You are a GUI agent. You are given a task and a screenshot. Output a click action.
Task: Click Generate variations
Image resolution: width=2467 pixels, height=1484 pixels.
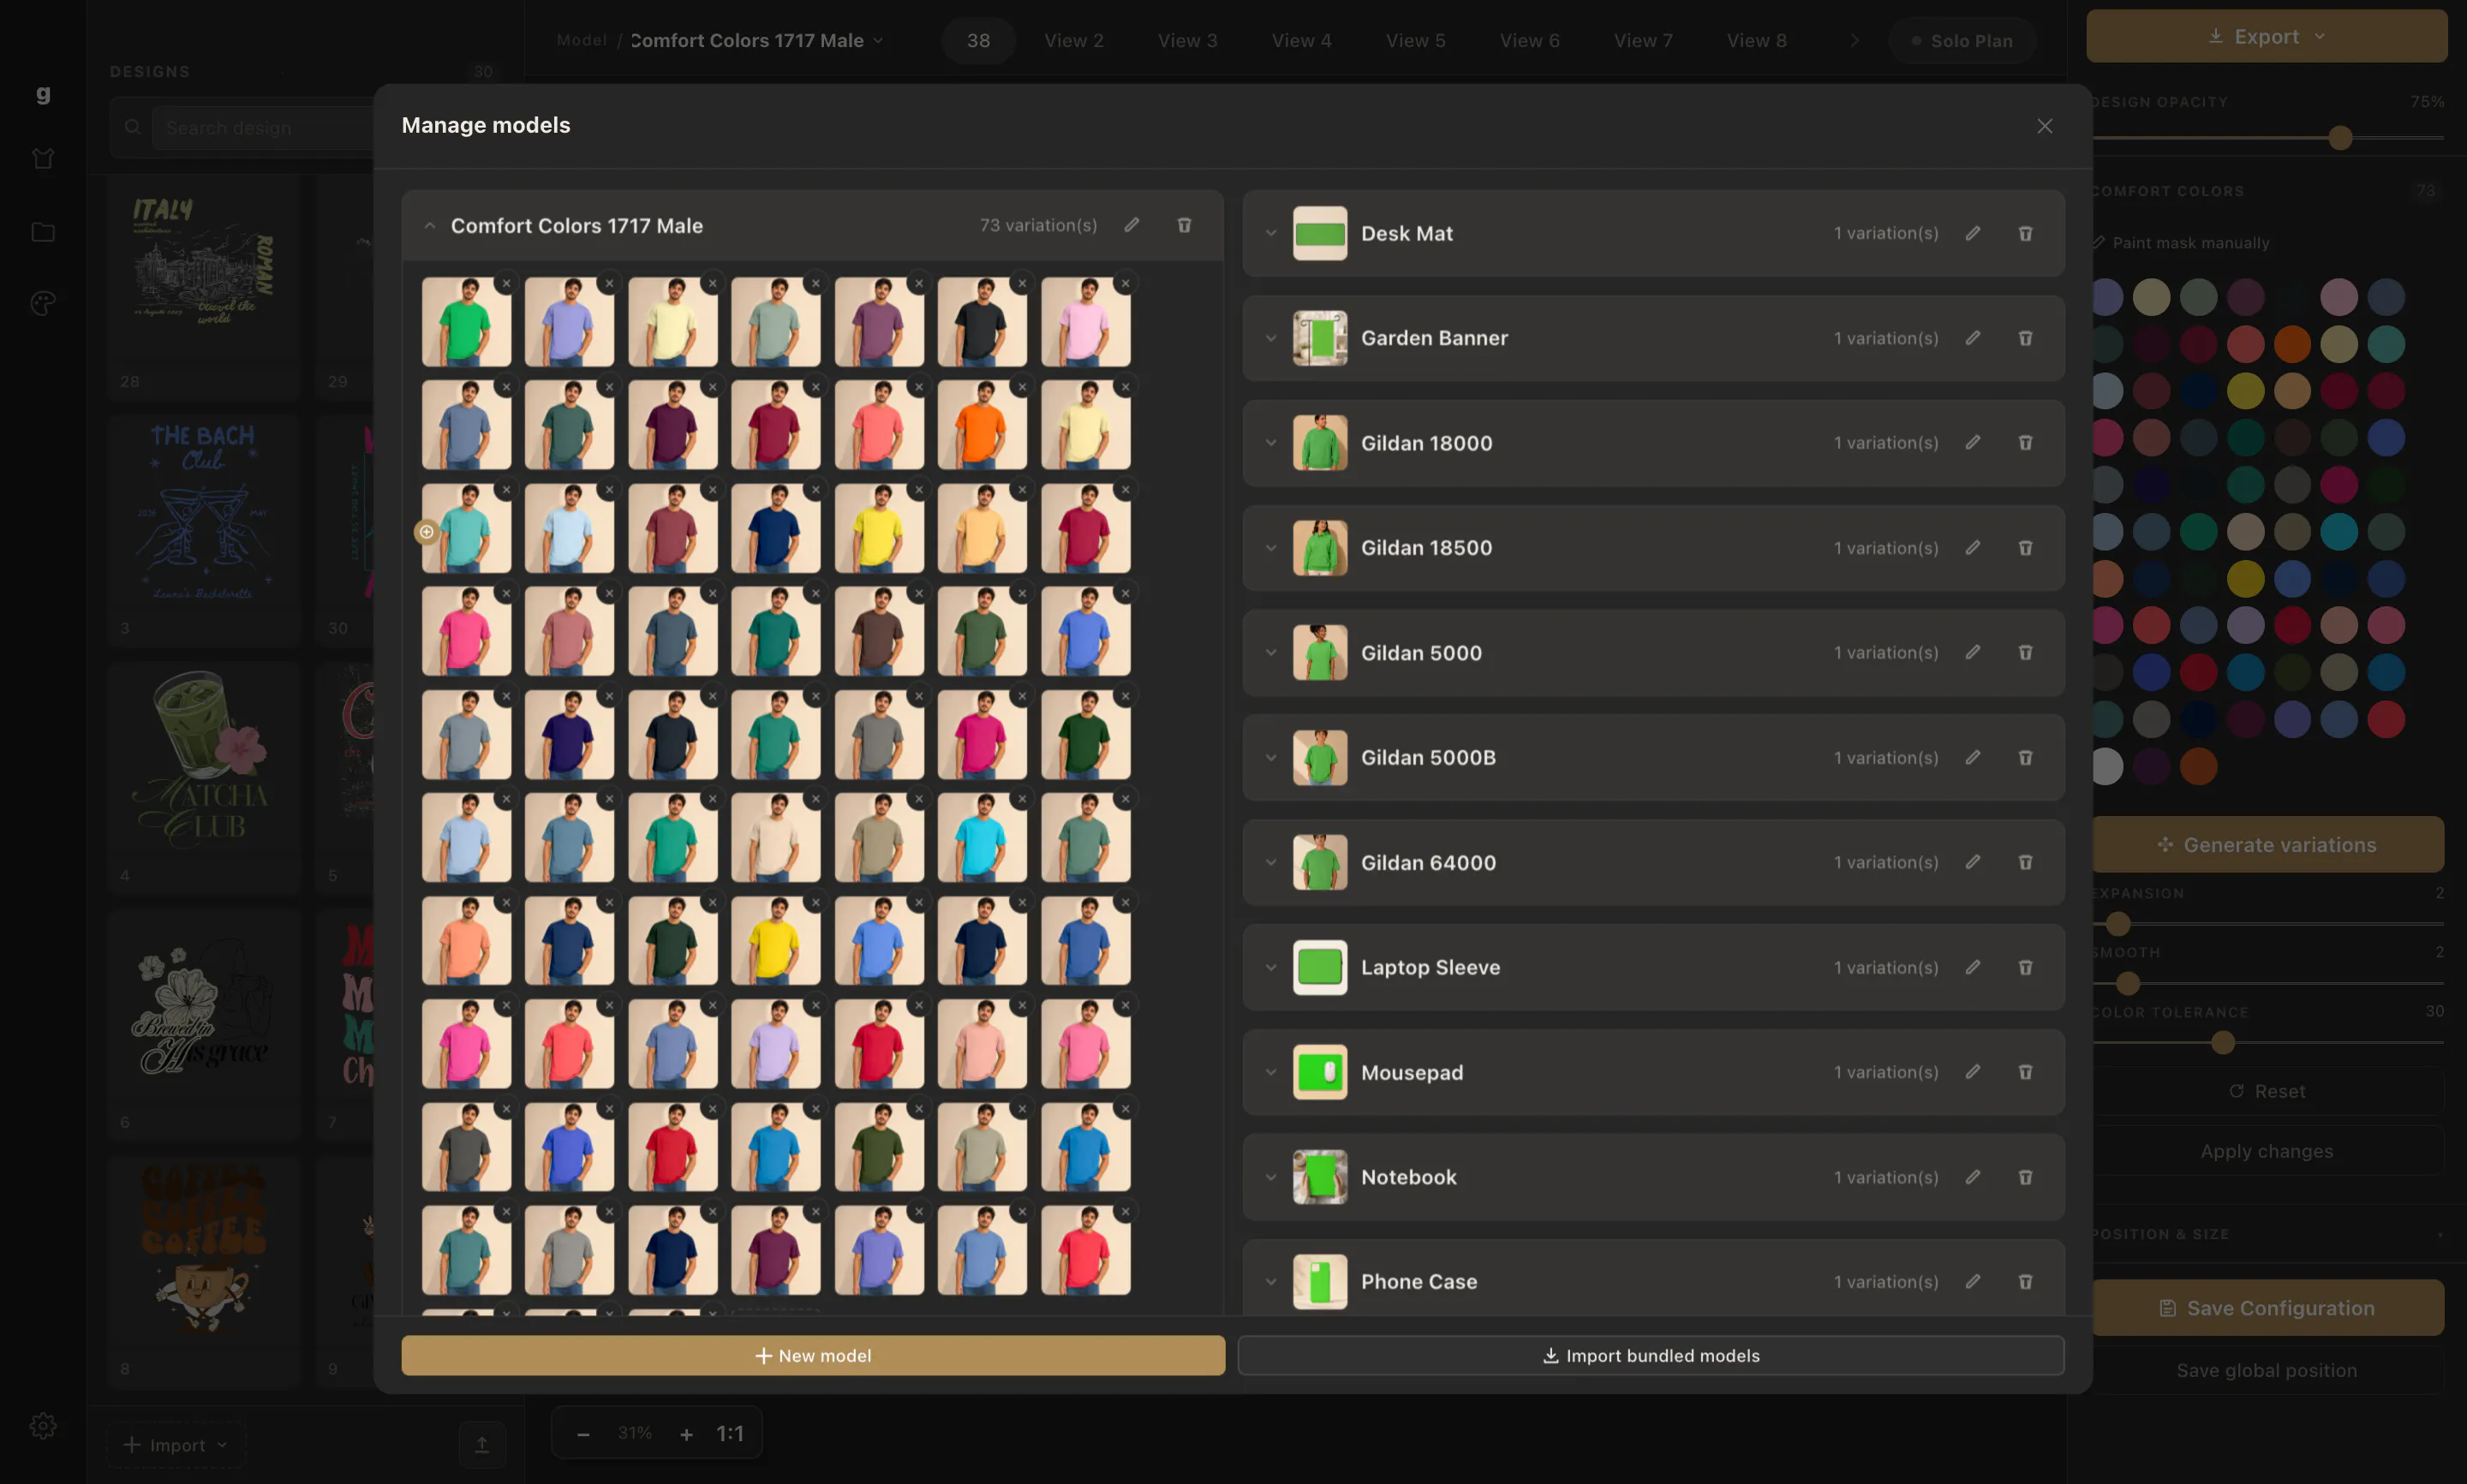[2267, 845]
